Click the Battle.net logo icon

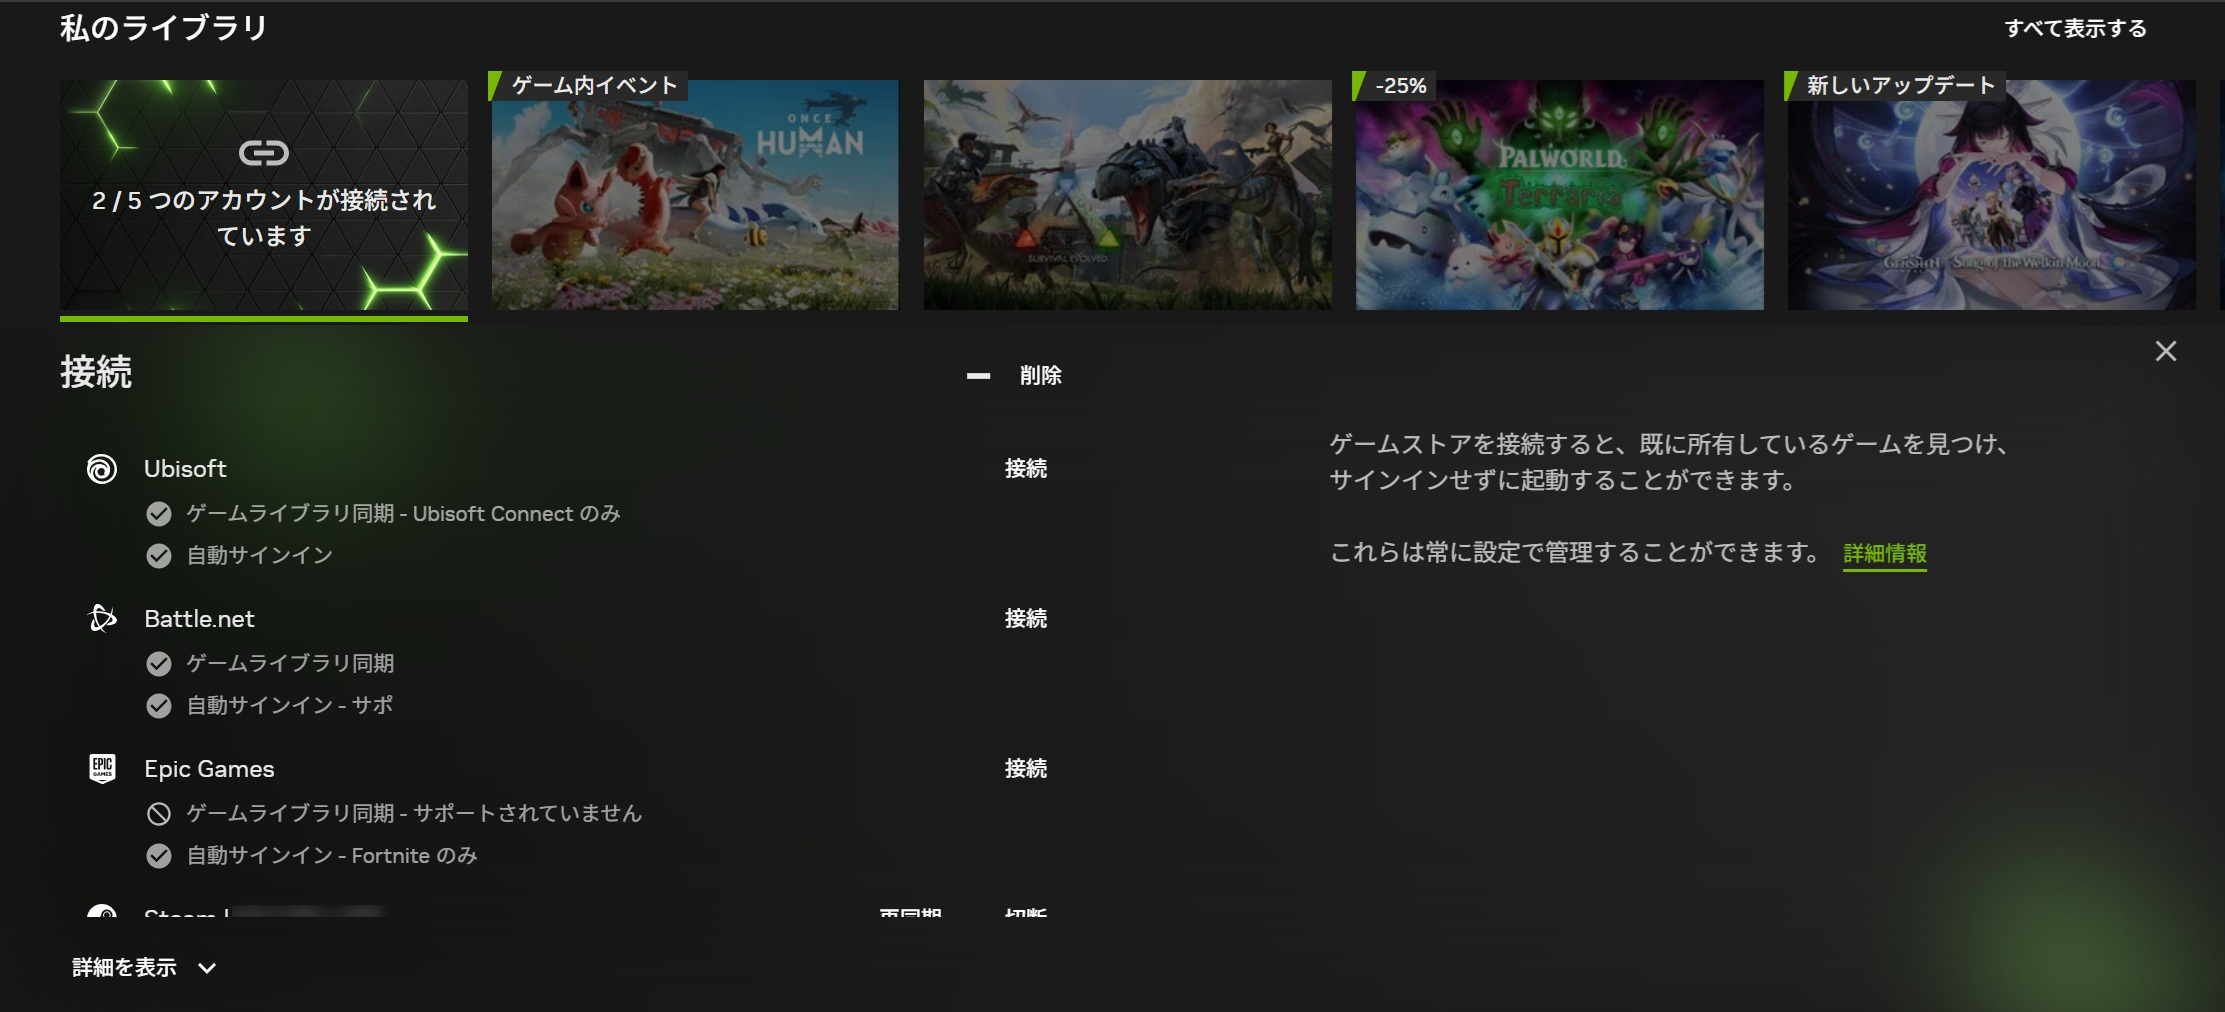(x=102, y=619)
